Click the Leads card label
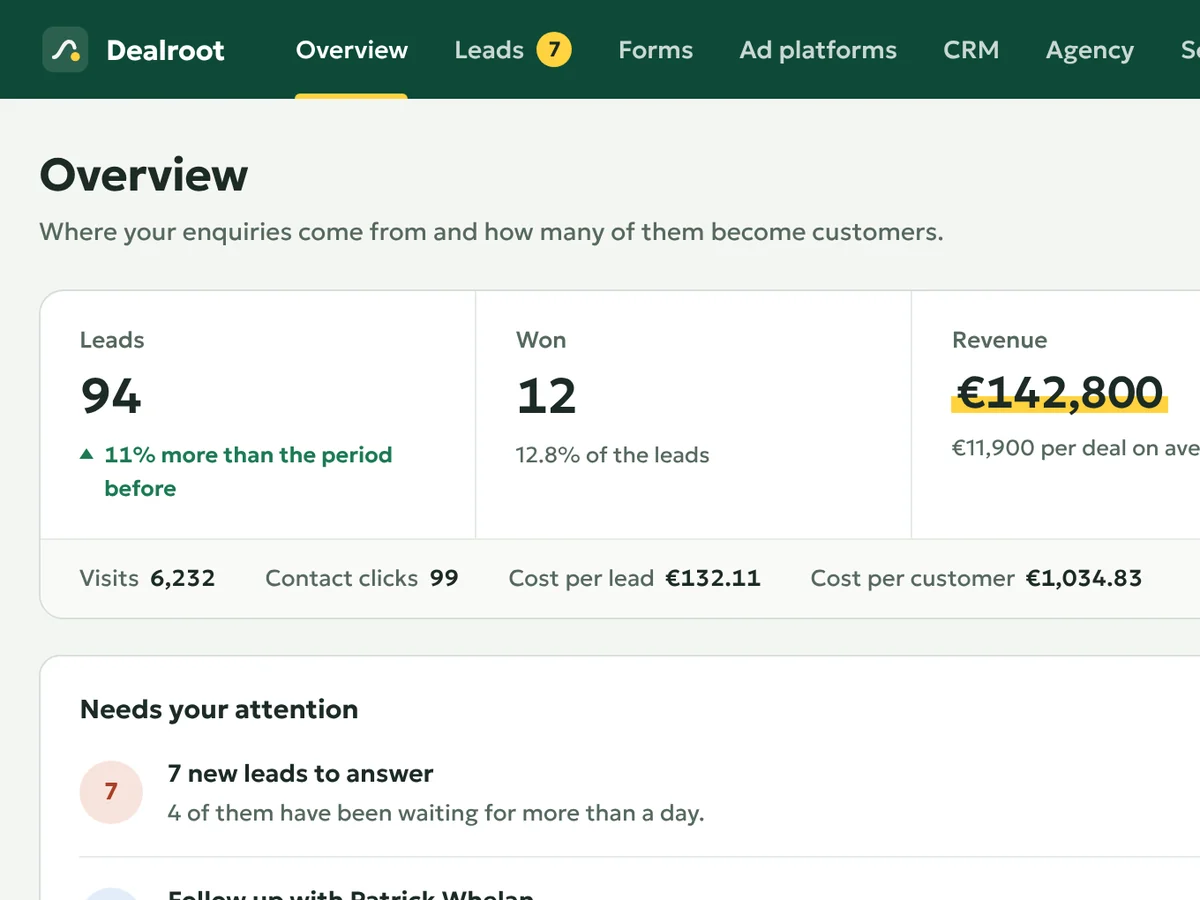Viewport: 1200px width, 900px height. [112, 340]
